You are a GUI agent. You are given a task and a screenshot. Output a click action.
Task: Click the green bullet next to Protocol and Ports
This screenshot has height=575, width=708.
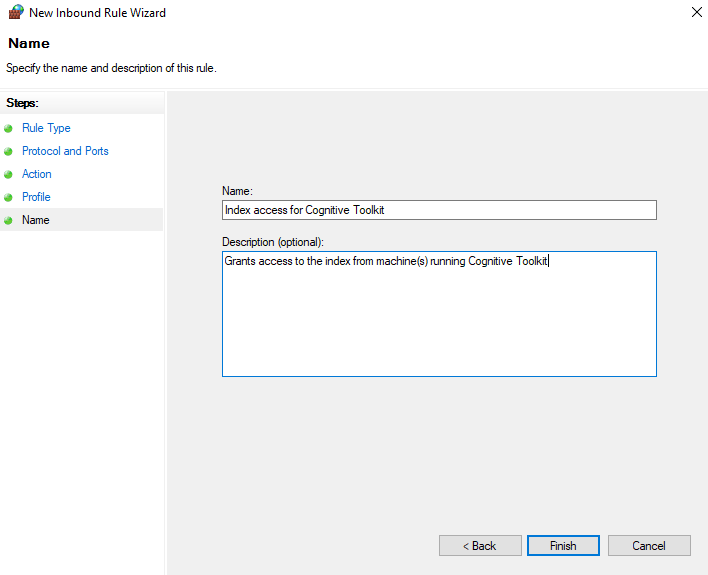coord(9,152)
